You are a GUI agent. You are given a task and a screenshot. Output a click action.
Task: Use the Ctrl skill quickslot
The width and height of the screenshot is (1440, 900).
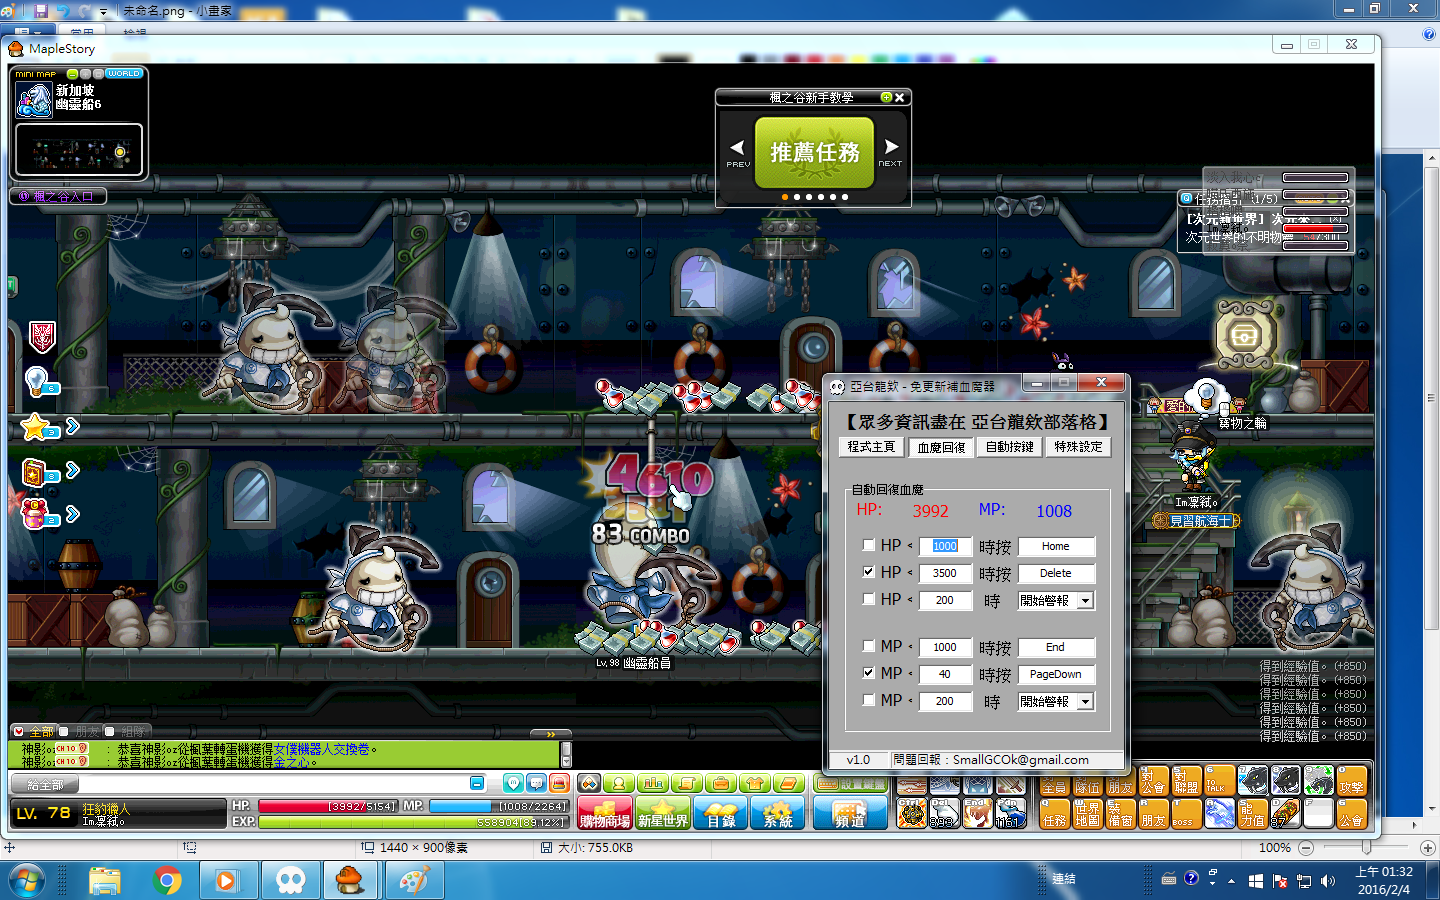911,813
